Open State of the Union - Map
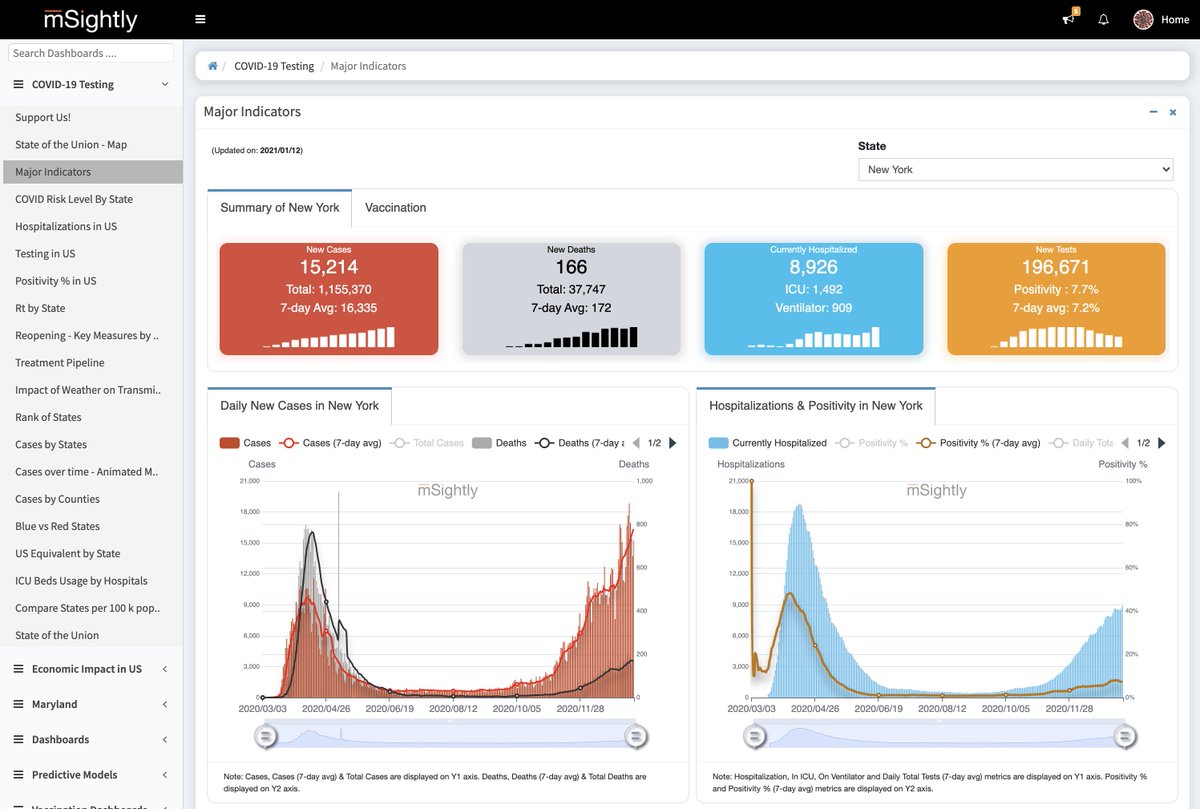Image resolution: width=1200 pixels, height=809 pixels. (x=71, y=144)
